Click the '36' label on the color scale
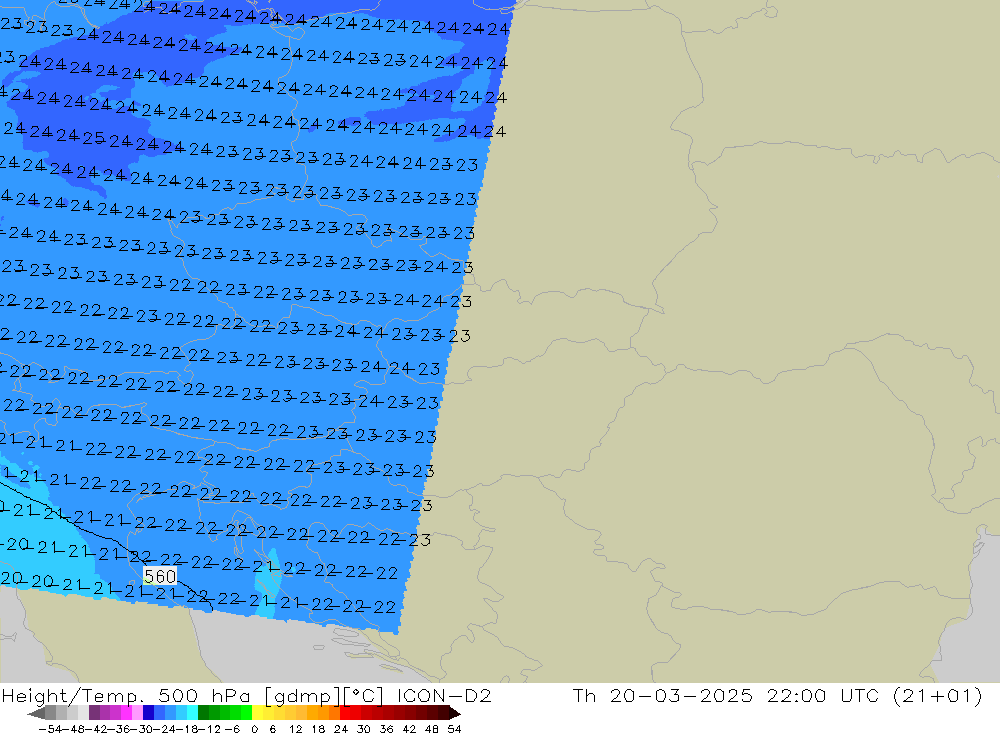Image resolution: width=1000 pixels, height=733 pixels. tap(386, 729)
